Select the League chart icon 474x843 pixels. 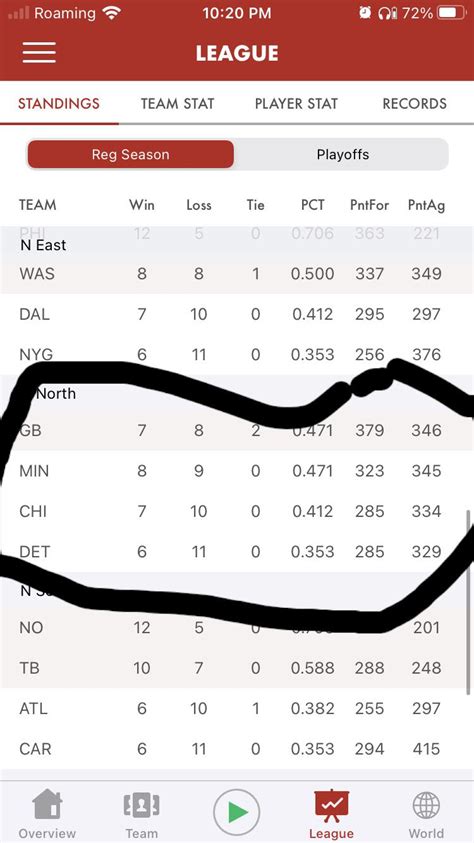(x=331, y=805)
